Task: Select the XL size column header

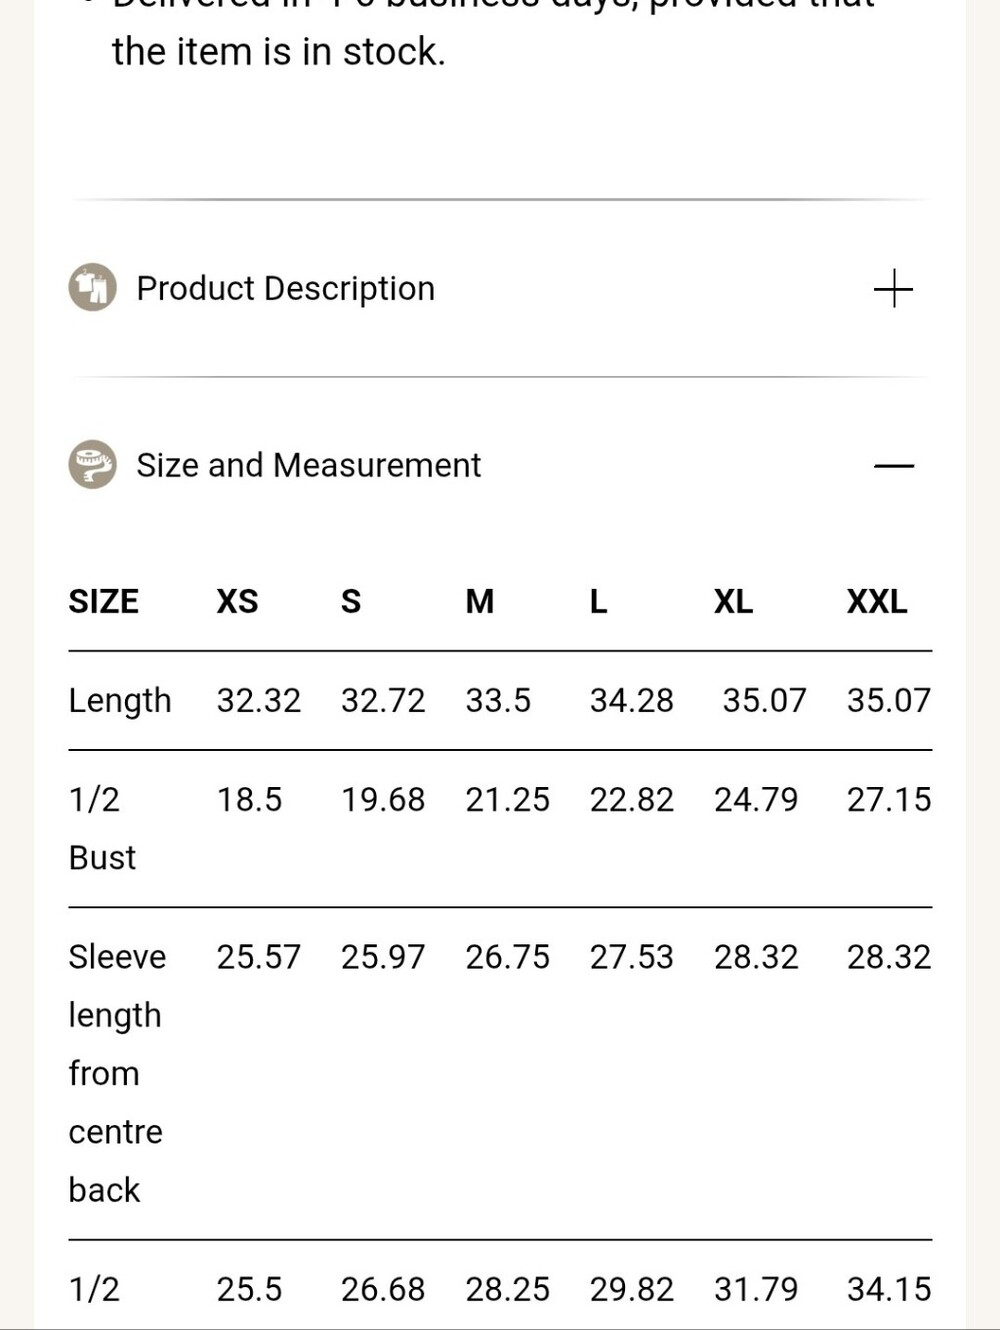Action: [733, 601]
